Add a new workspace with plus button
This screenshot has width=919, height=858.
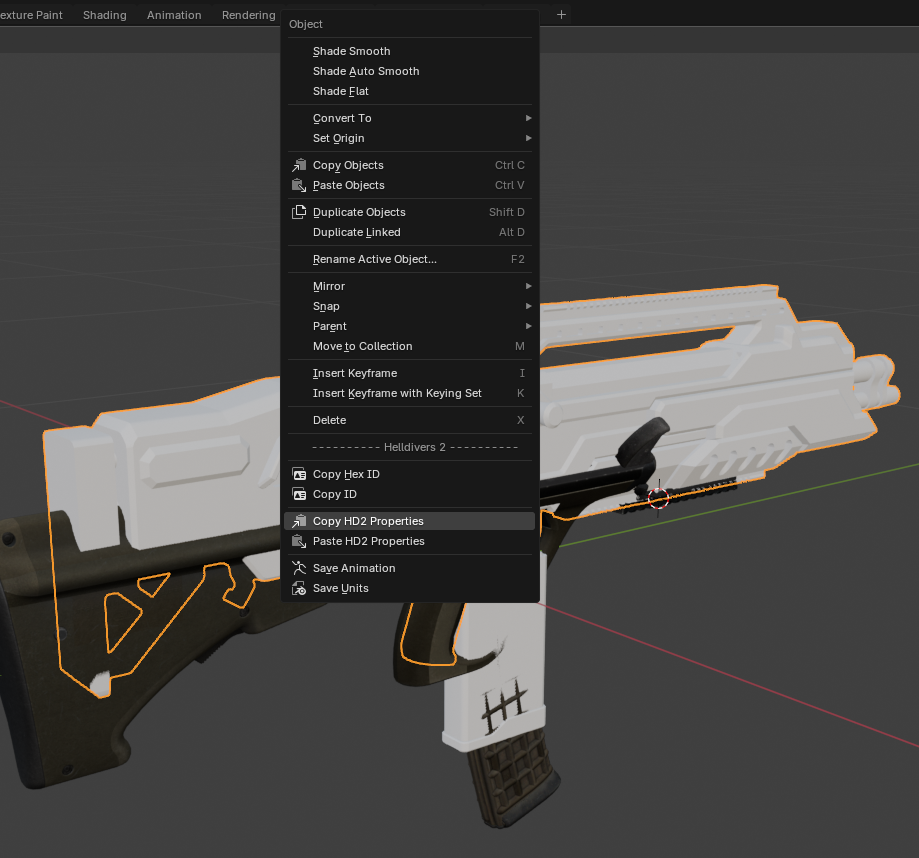pos(561,15)
